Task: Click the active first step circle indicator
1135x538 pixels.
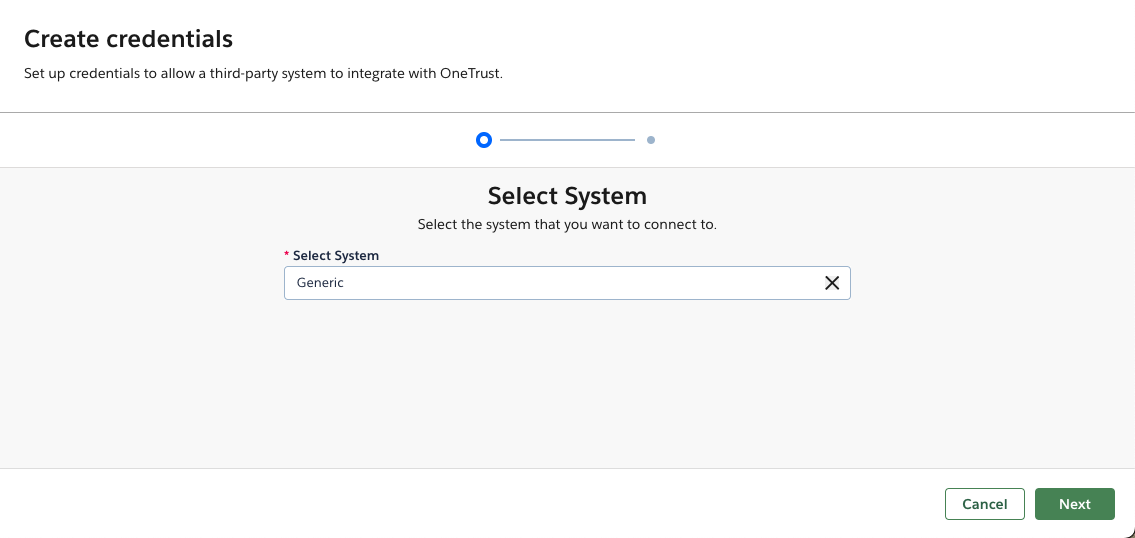Action: [484, 140]
